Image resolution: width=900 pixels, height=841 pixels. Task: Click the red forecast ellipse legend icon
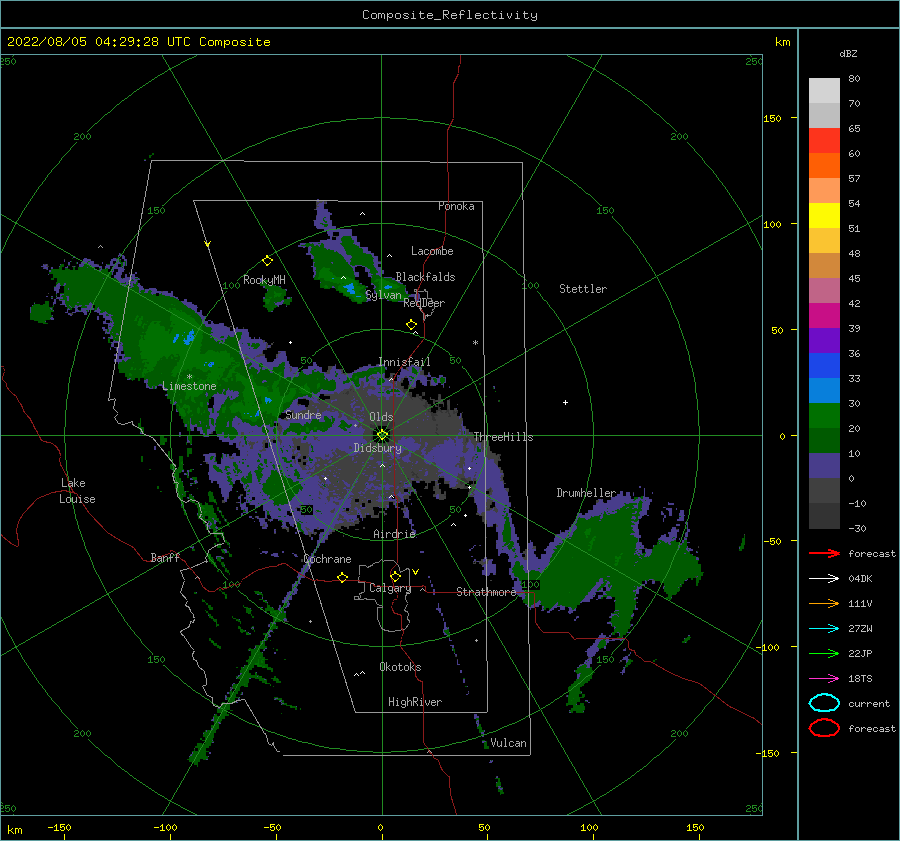[824, 728]
